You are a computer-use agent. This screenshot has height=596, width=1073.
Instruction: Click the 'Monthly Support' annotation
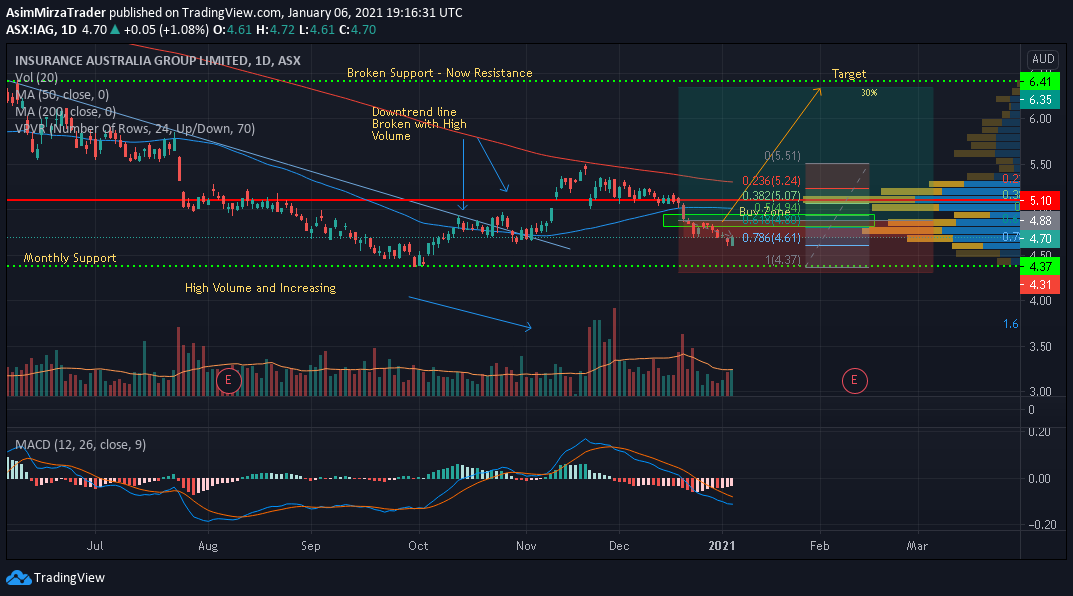(70, 258)
